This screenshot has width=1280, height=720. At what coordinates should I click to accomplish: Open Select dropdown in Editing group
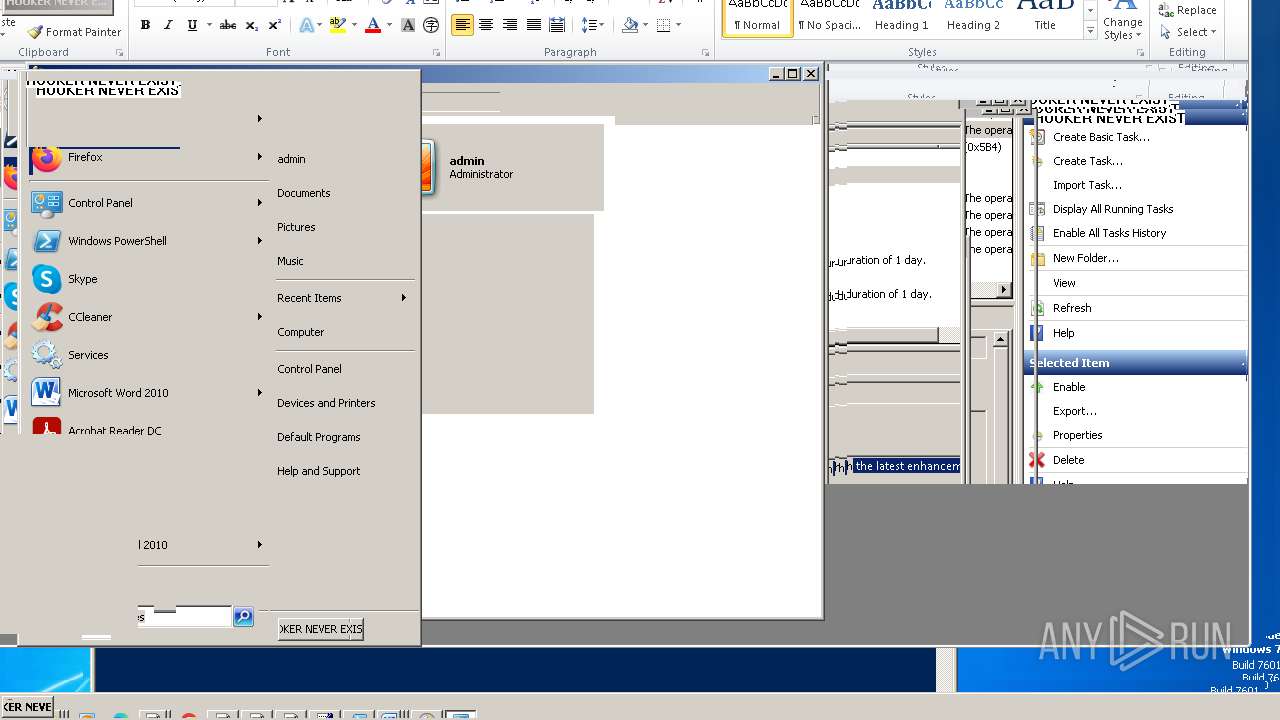pos(1188,32)
